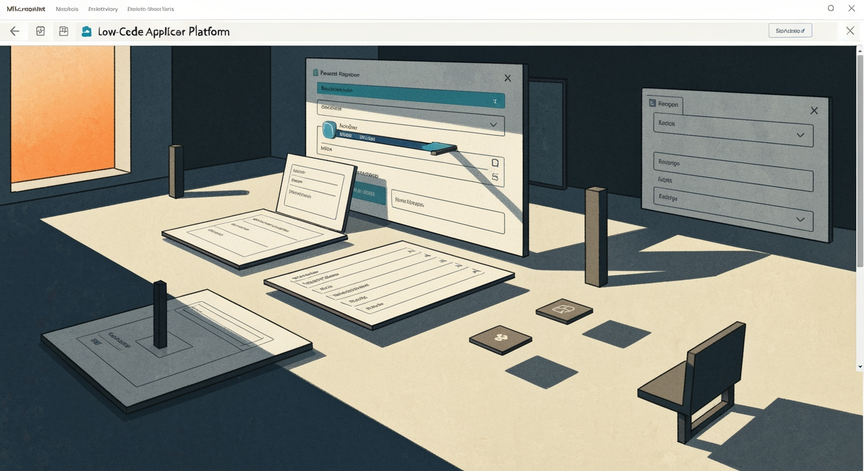
Task: Click the green icon in center dialog header
Action: pyautogui.click(x=315, y=72)
